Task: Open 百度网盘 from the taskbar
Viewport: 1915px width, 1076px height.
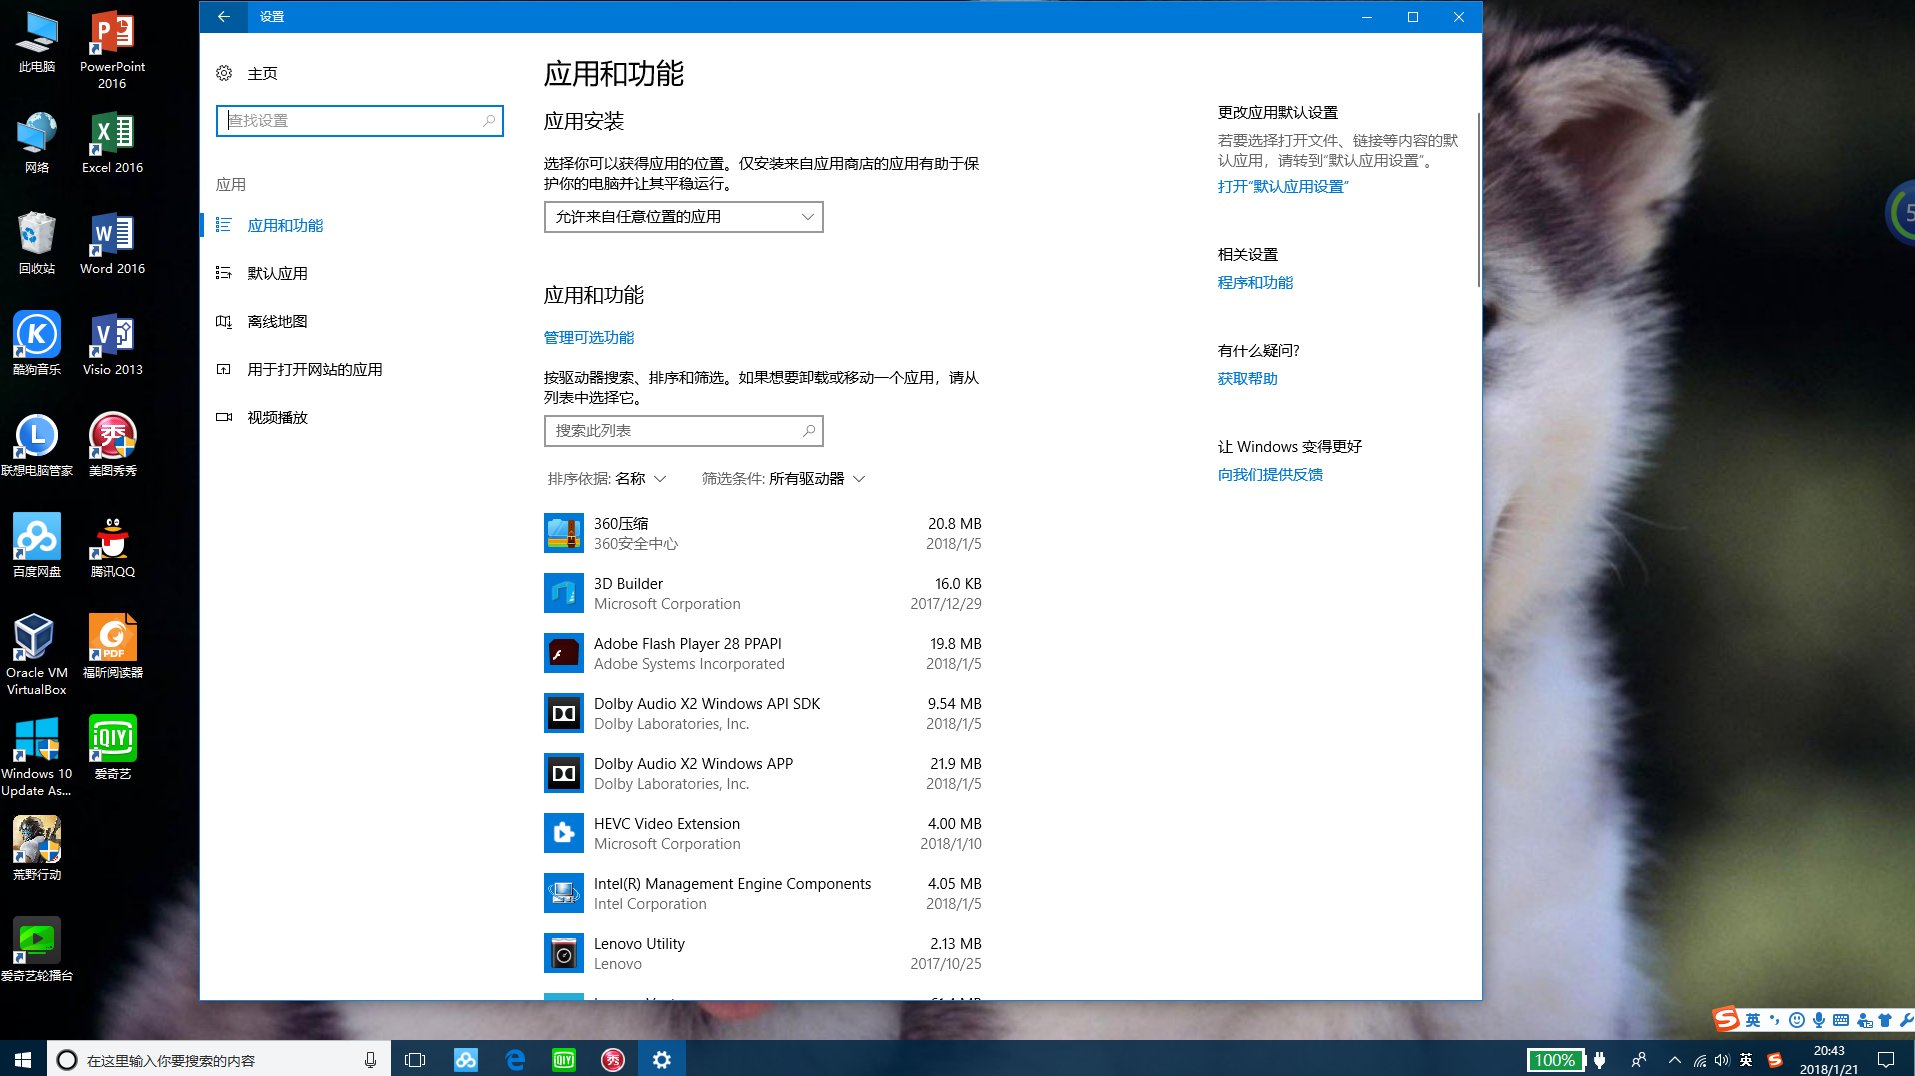Action: (x=466, y=1059)
